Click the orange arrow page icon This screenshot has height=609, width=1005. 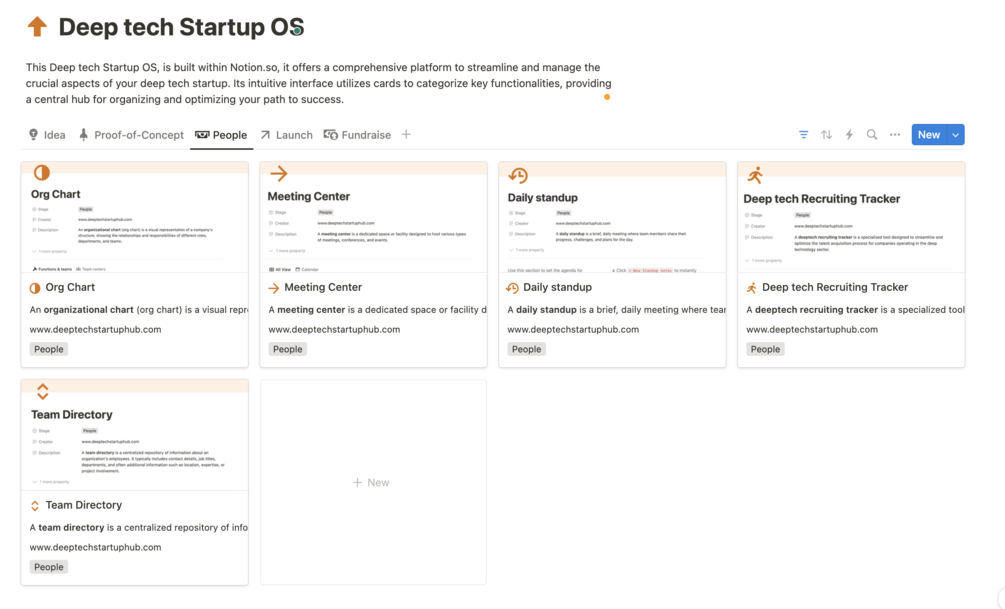(37, 27)
